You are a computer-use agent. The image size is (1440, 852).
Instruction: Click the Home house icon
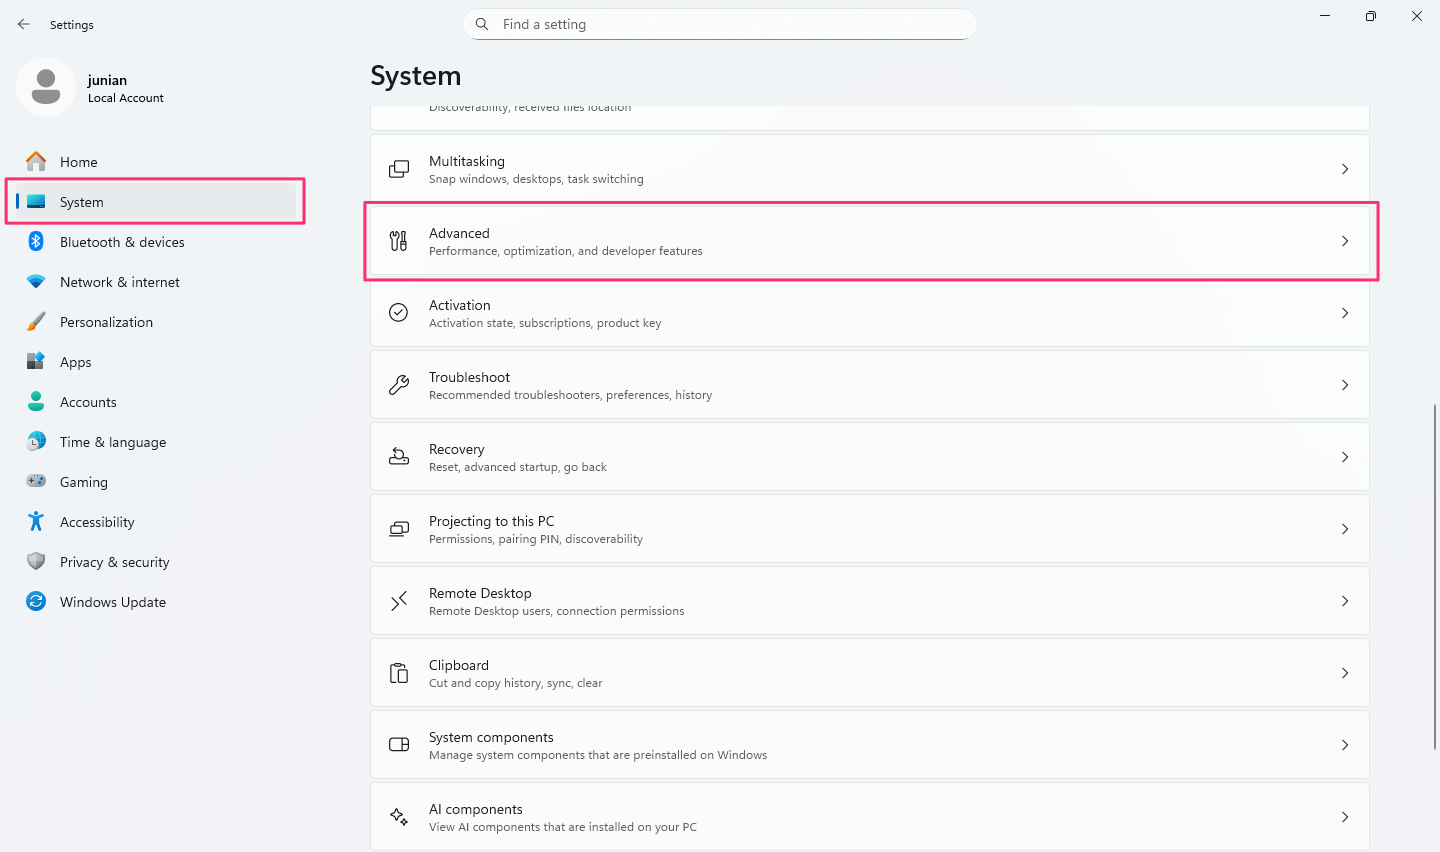point(36,161)
